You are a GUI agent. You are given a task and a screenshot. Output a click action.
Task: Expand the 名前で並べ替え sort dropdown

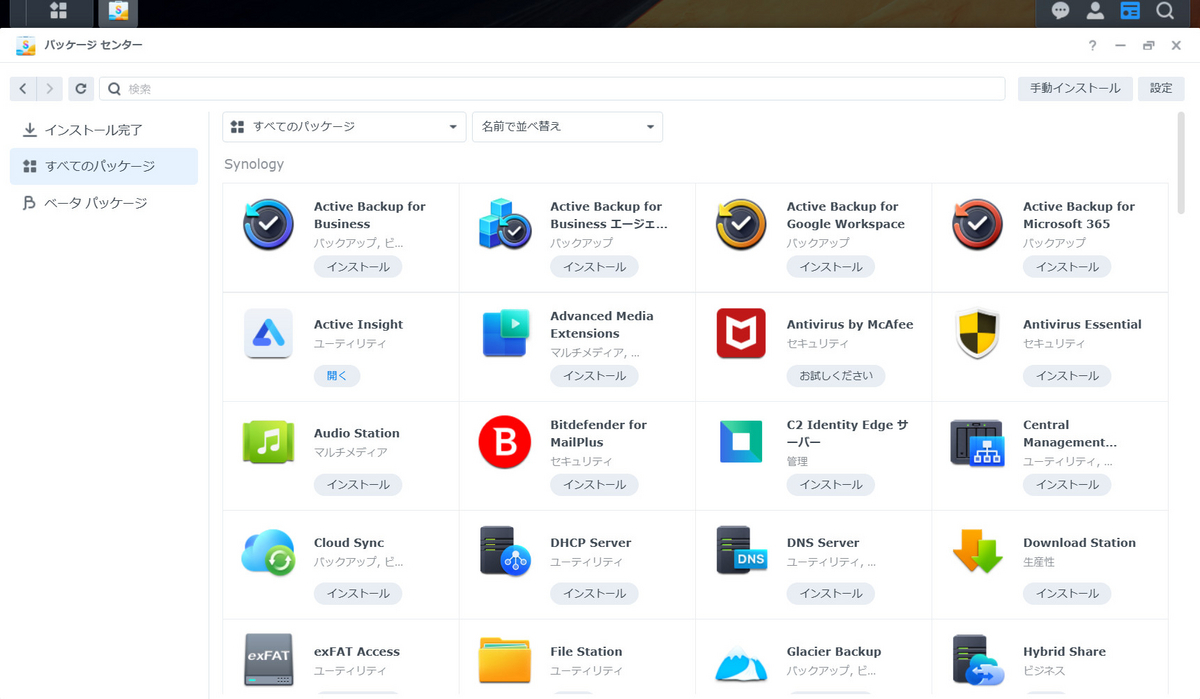coord(567,127)
